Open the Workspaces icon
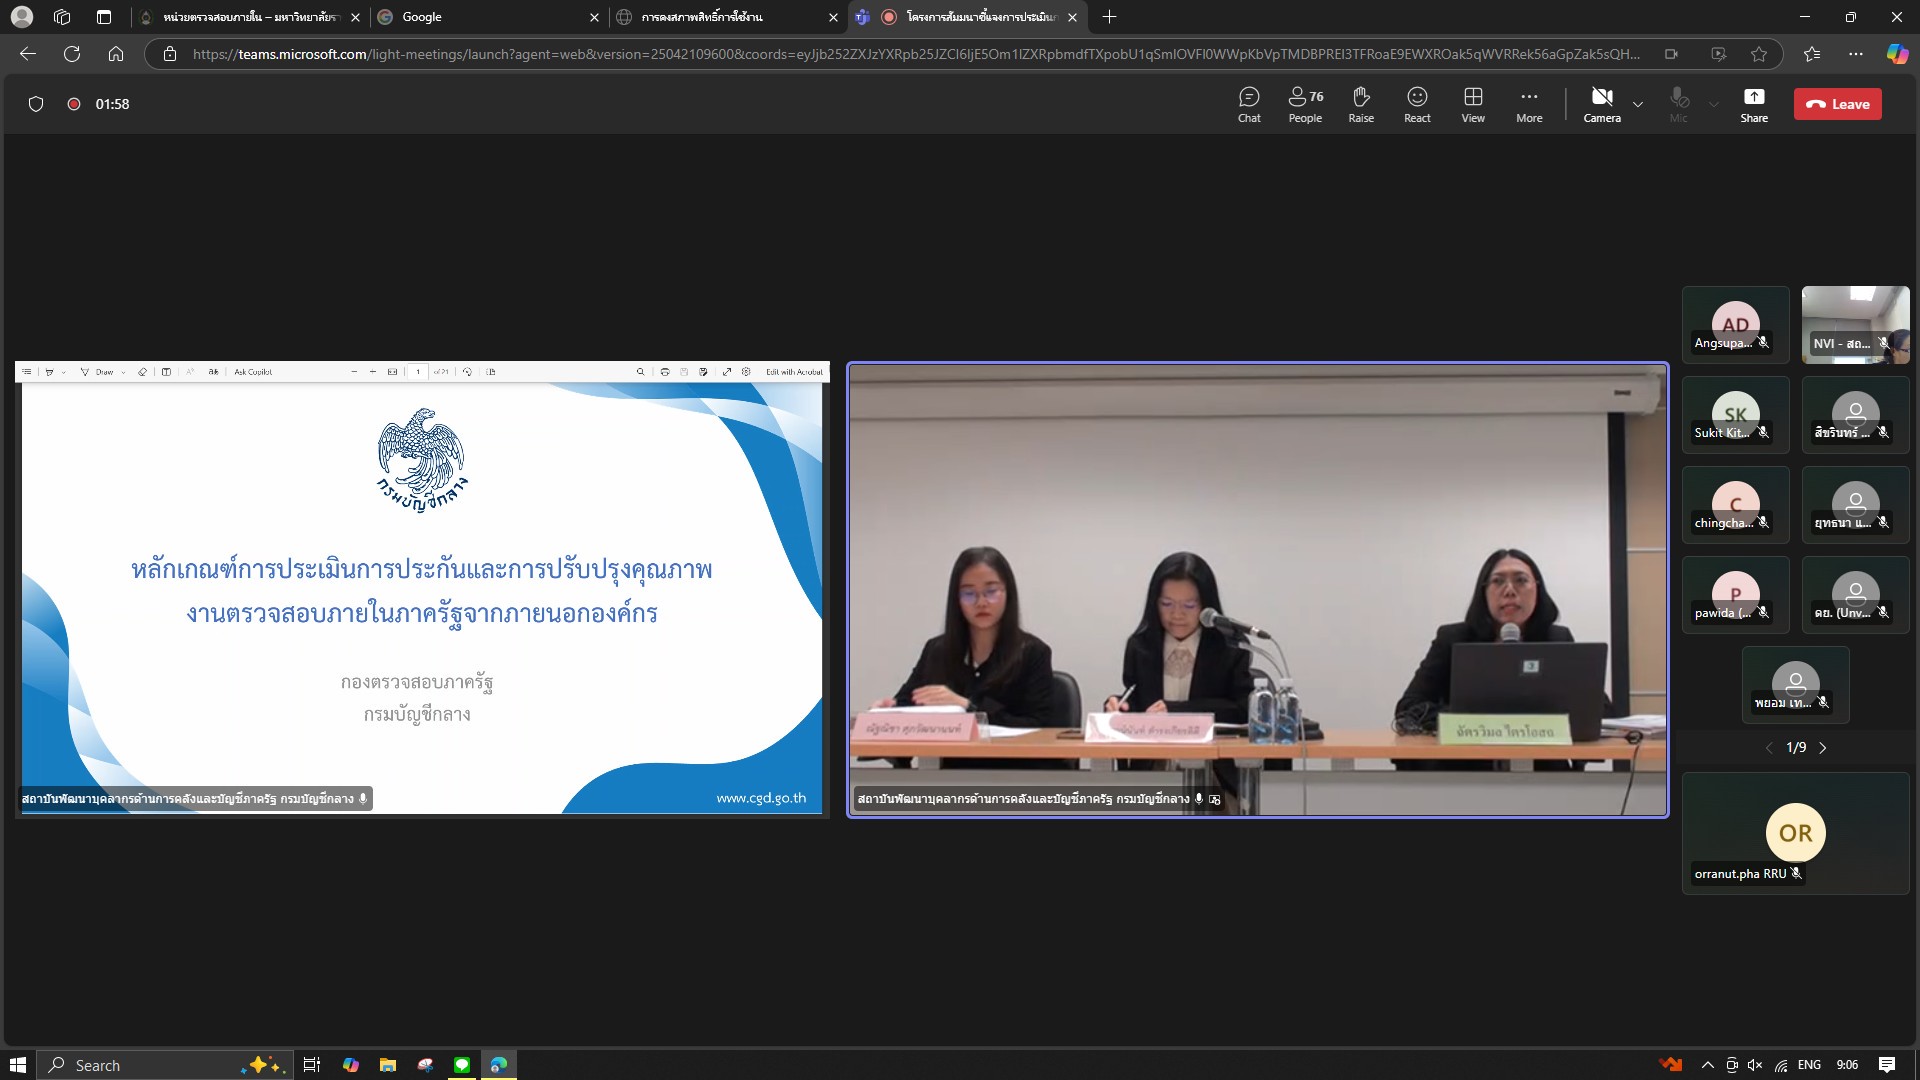1920x1080 pixels. (62, 17)
